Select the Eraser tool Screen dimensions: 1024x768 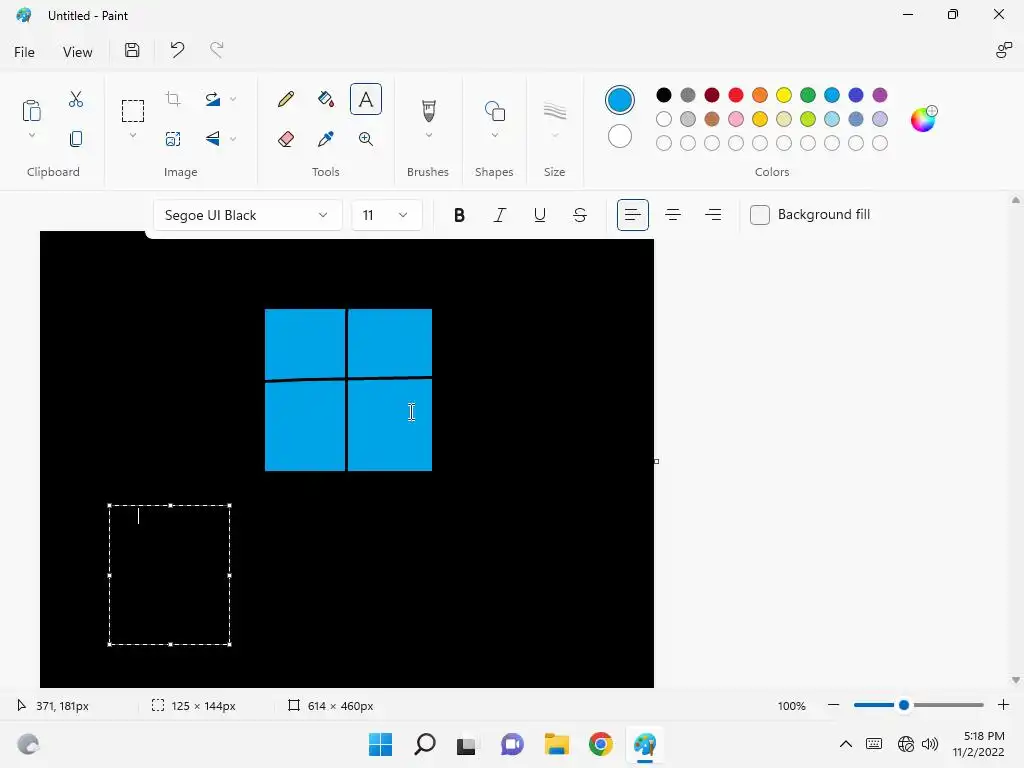[285, 139]
